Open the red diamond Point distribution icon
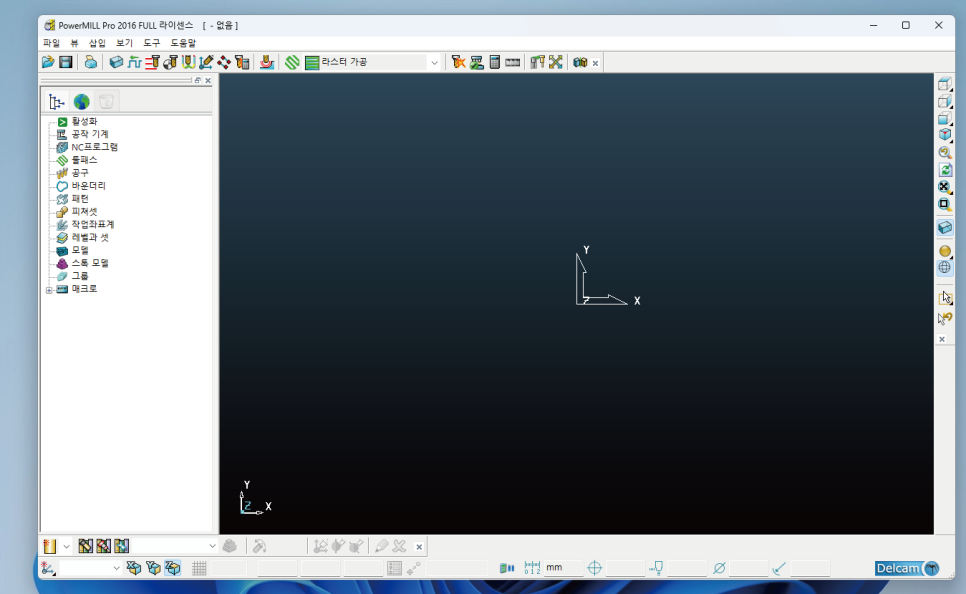This screenshot has width=966, height=594. [x=224, y=62]
